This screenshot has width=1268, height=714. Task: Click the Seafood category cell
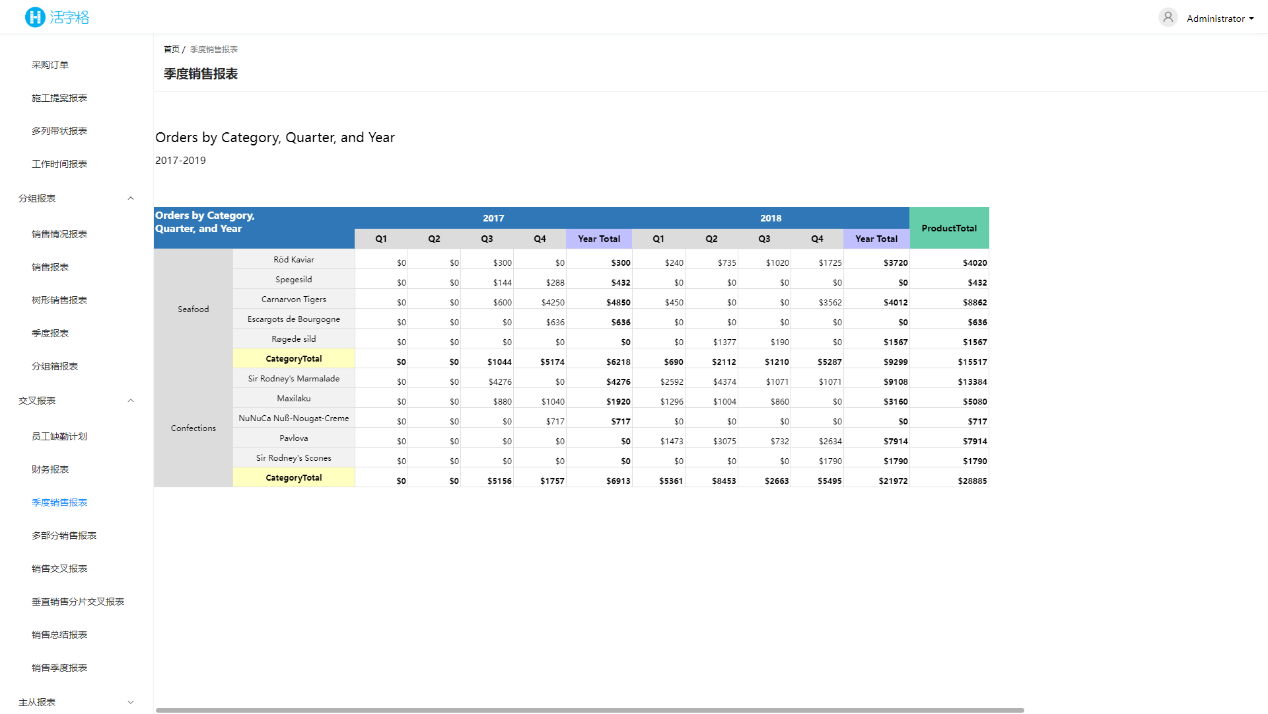click(x=194, y=309)
